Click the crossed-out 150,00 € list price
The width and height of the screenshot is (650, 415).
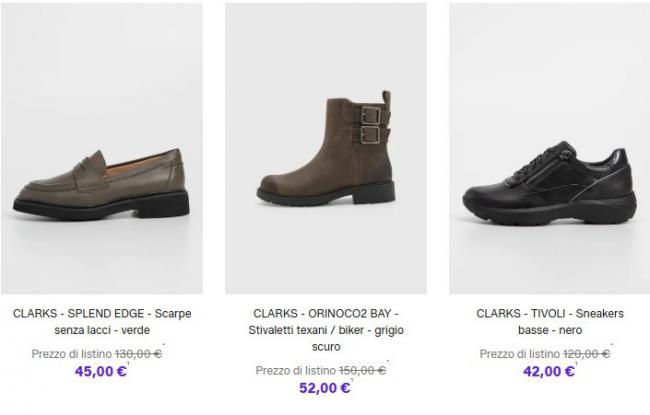pyautogui.click(x=362, y=370)
